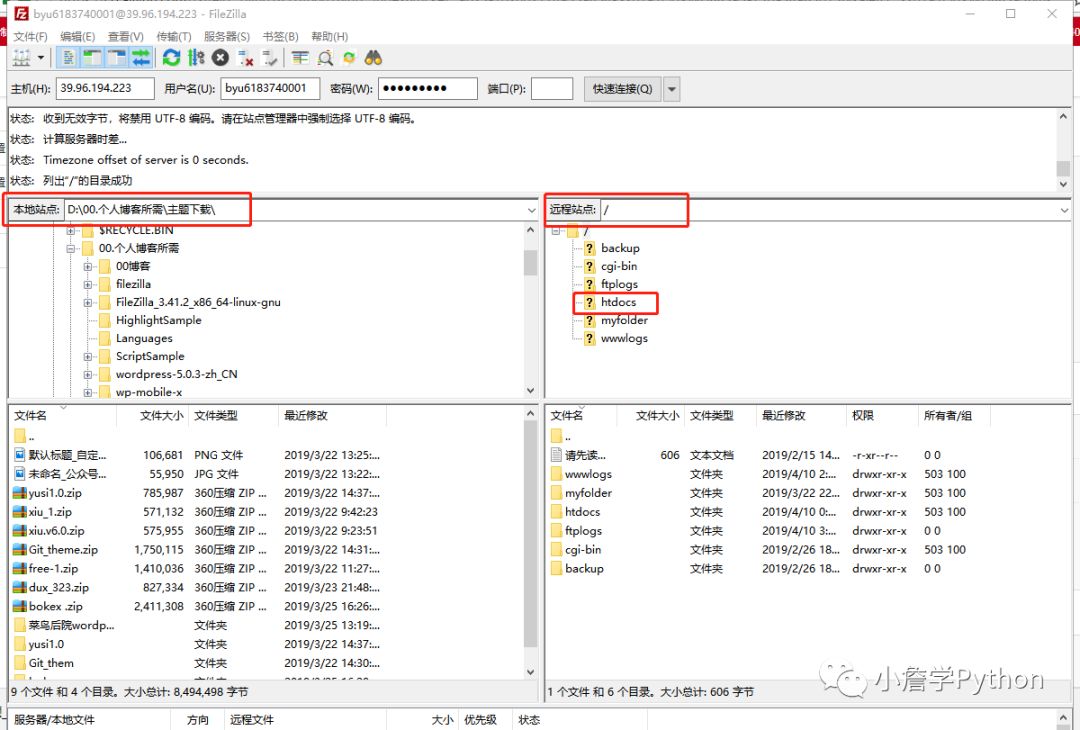Open the 查看(V) menu
Viewport: 1080px width, 730px height.
[x=125, y=36]
